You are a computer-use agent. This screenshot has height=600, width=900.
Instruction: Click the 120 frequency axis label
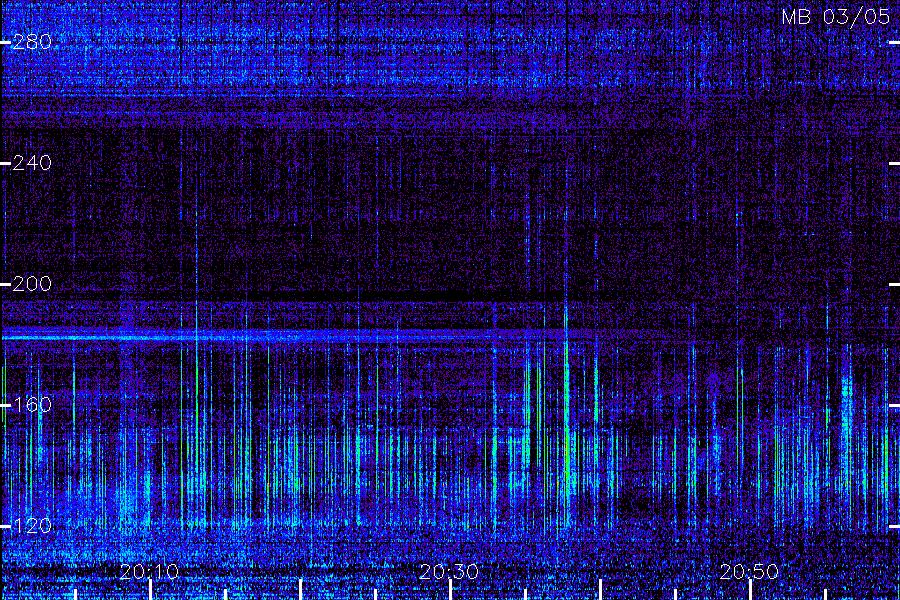(x=32, y=526)
